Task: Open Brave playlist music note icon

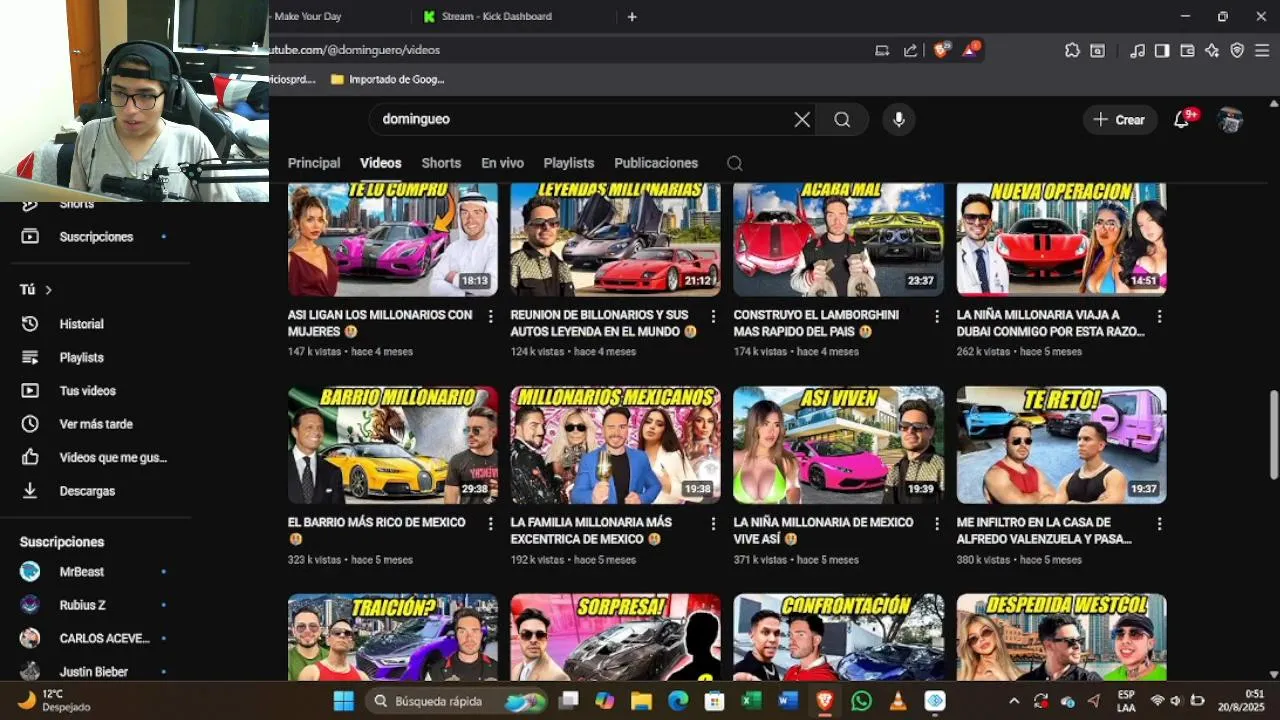Action: pos(1137,50)
